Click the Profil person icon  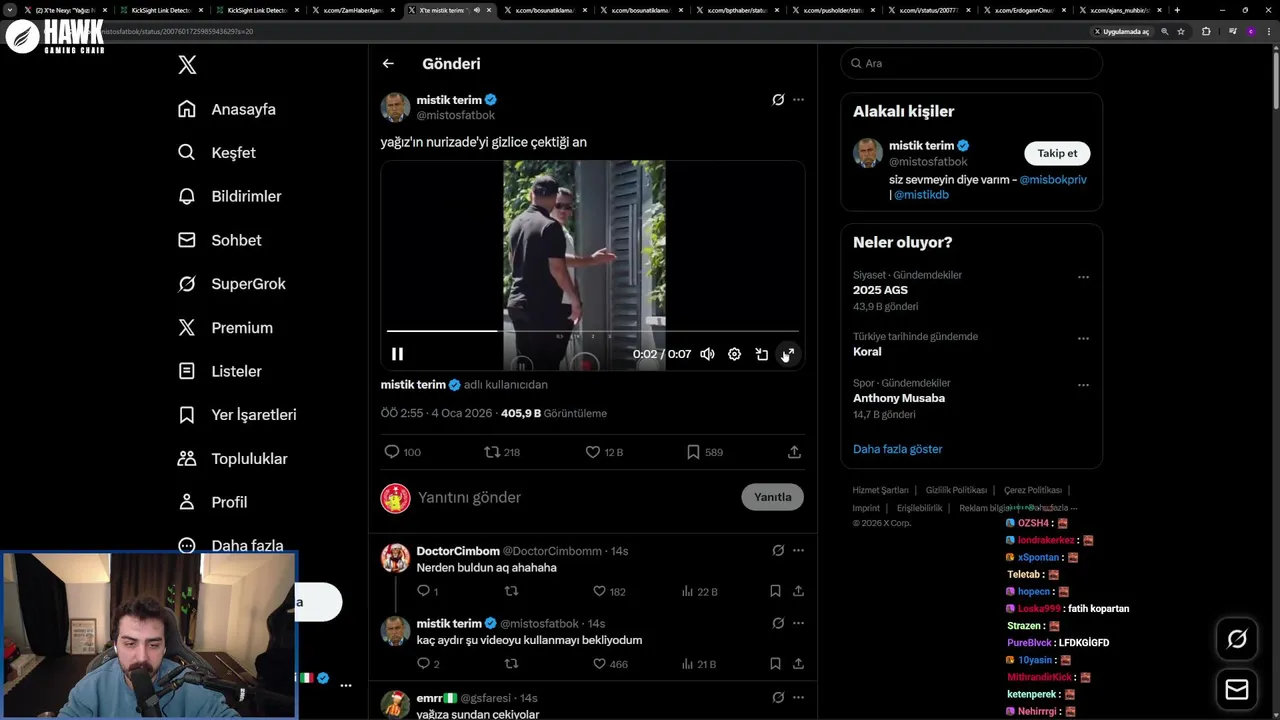click(187, 502)
